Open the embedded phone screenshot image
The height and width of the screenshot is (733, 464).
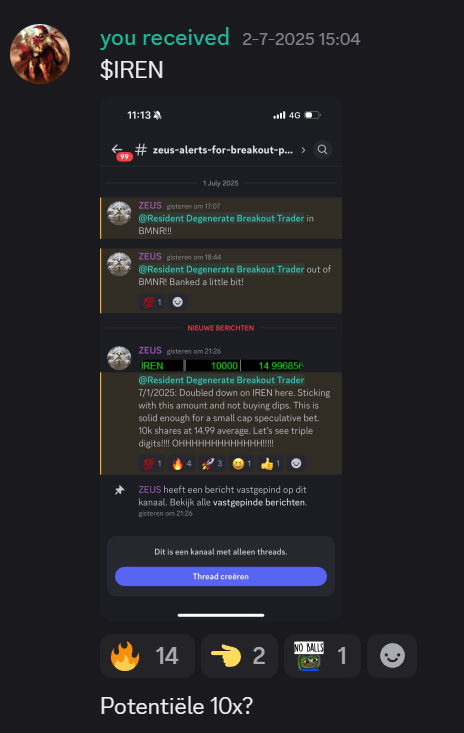221,359
